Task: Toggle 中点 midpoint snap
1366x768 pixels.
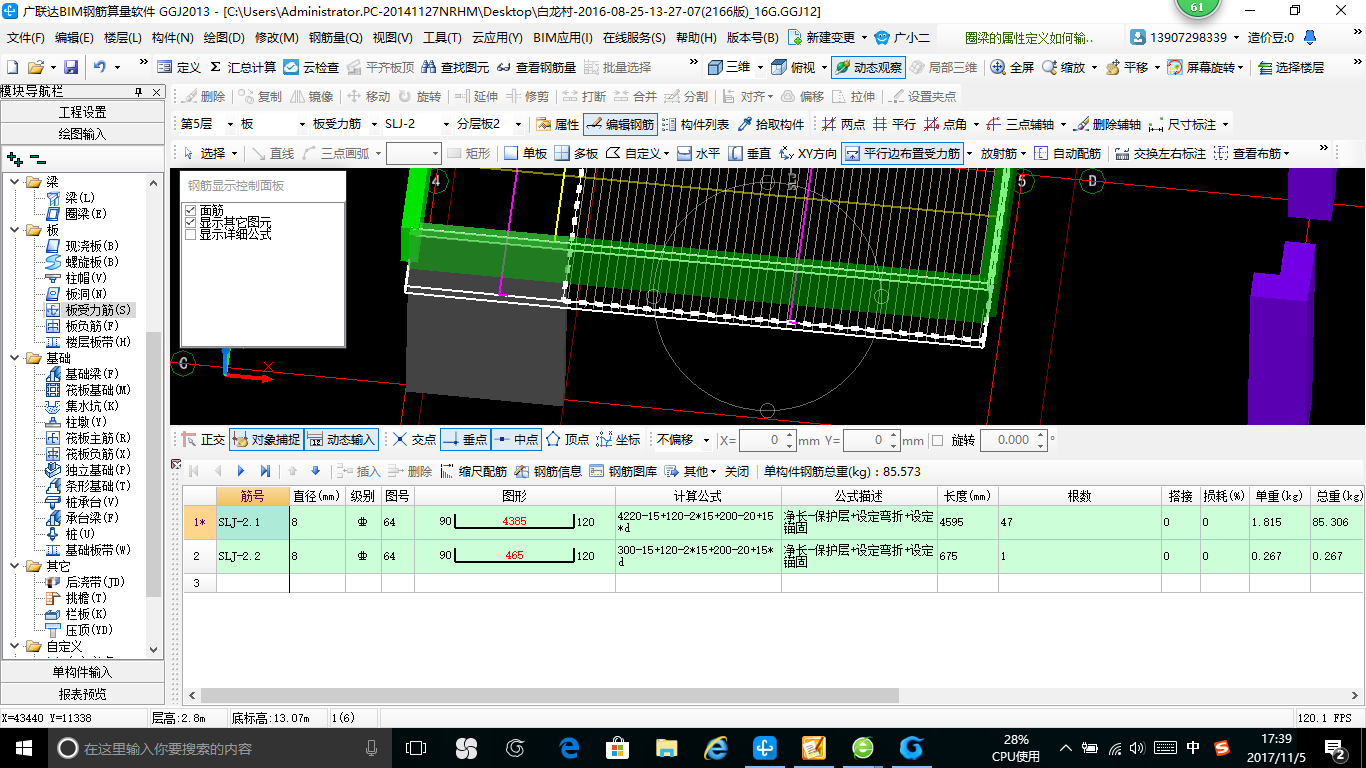Action: (517, 440)
